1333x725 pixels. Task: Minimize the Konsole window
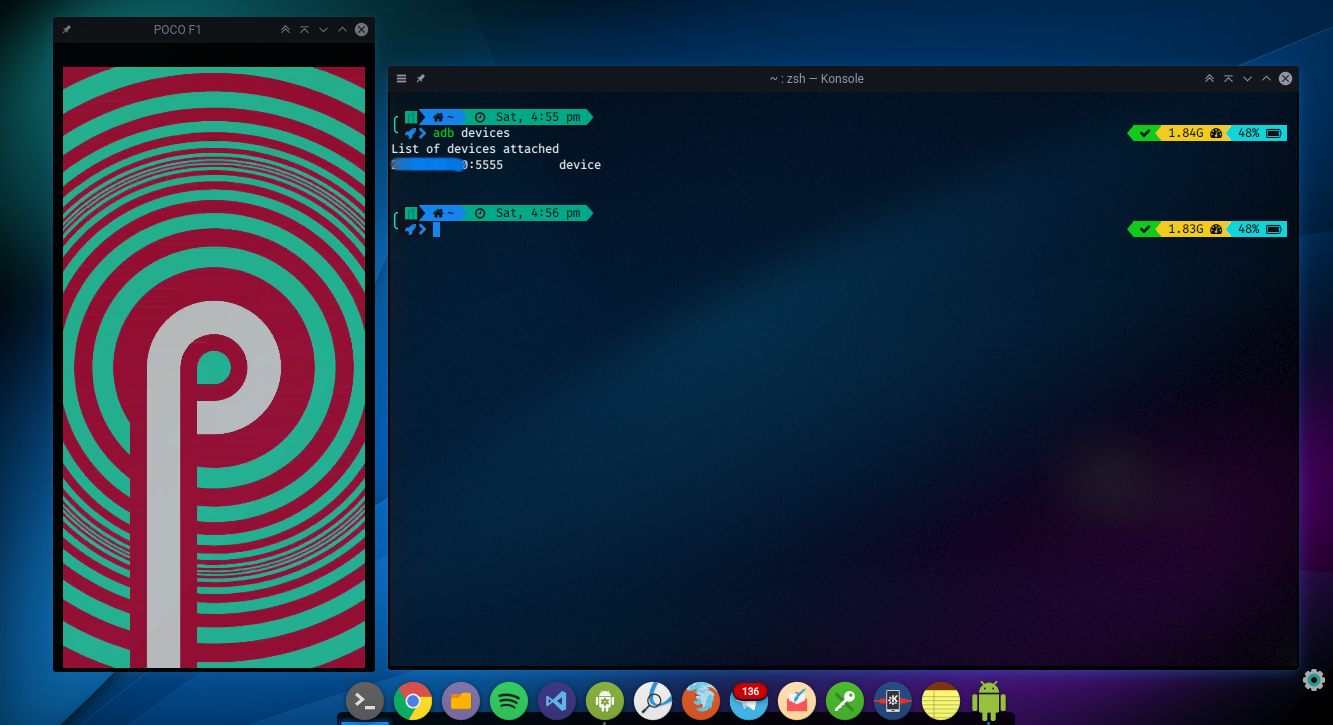(x=1247, y=79)
